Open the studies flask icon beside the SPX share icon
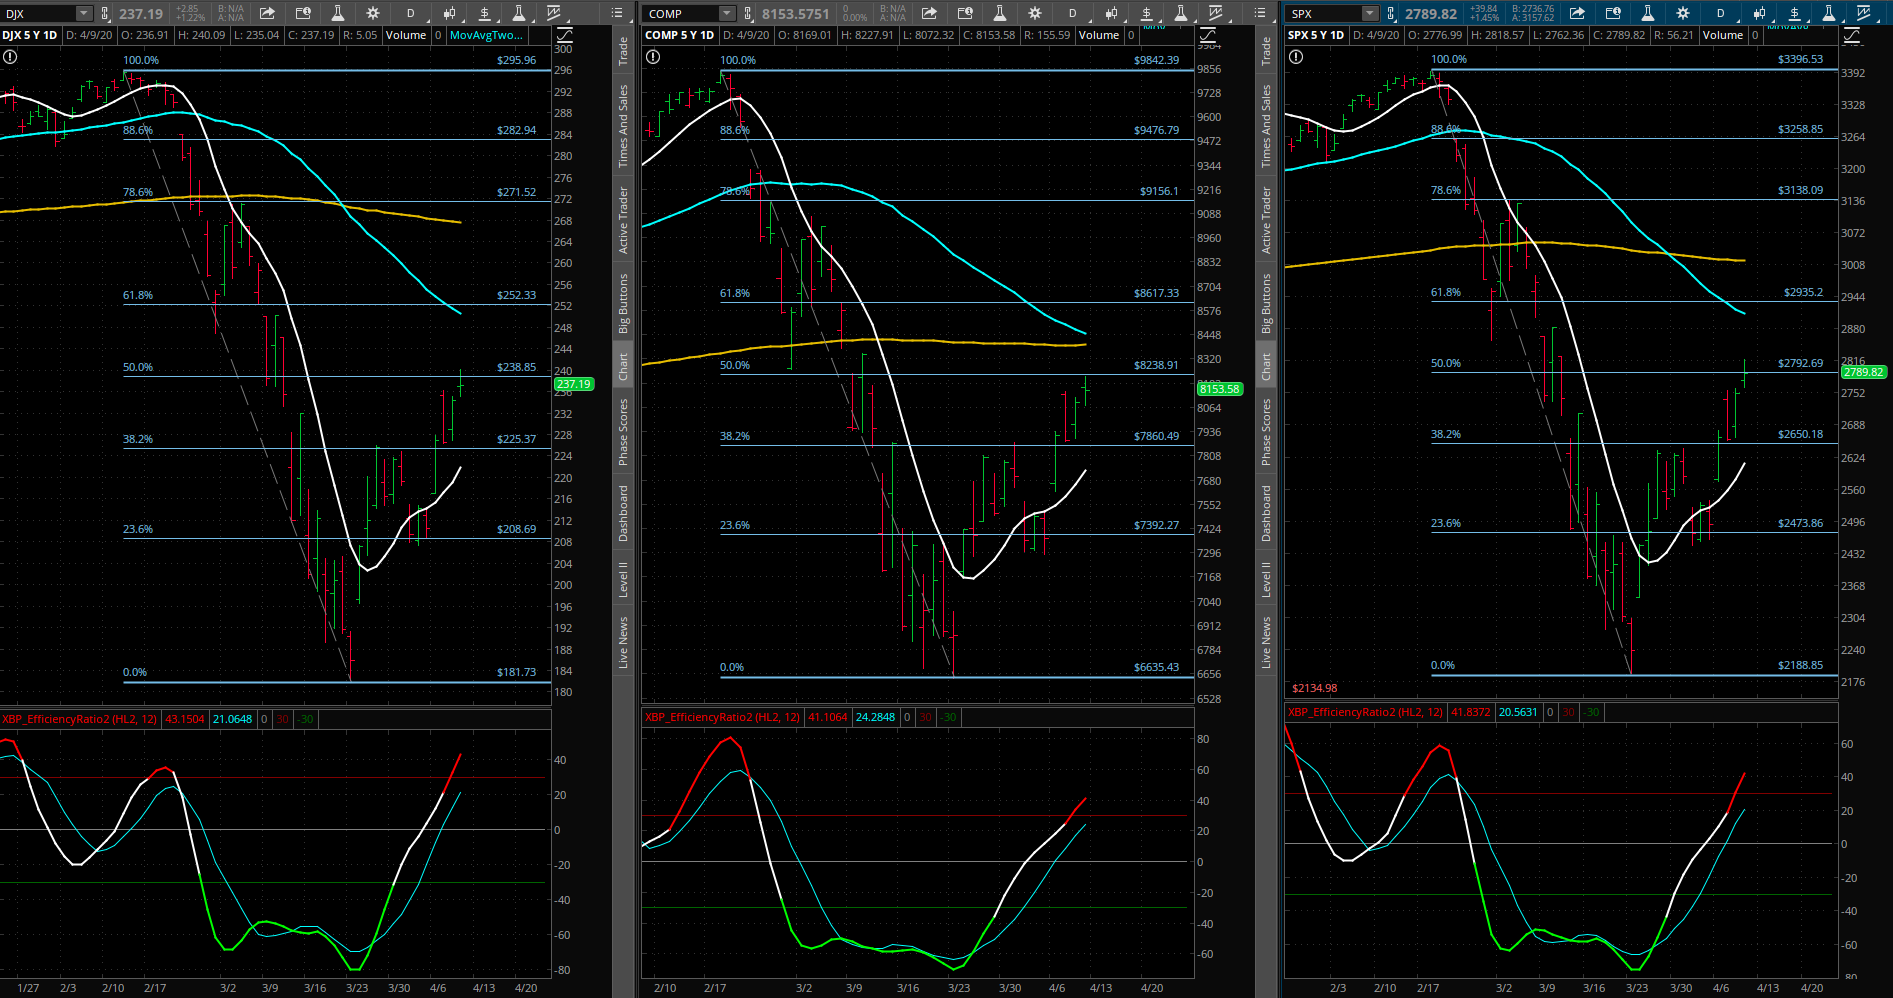The width and height of the screenshot is (1893, 998). [1647, 13]
